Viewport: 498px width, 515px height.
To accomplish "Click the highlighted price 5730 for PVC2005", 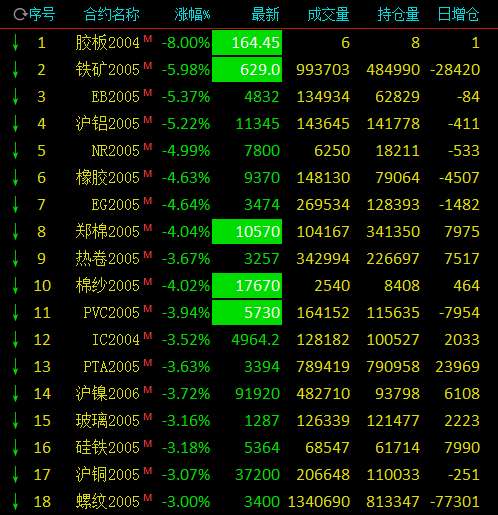I will pyautogui.click(x=247, y=313).
